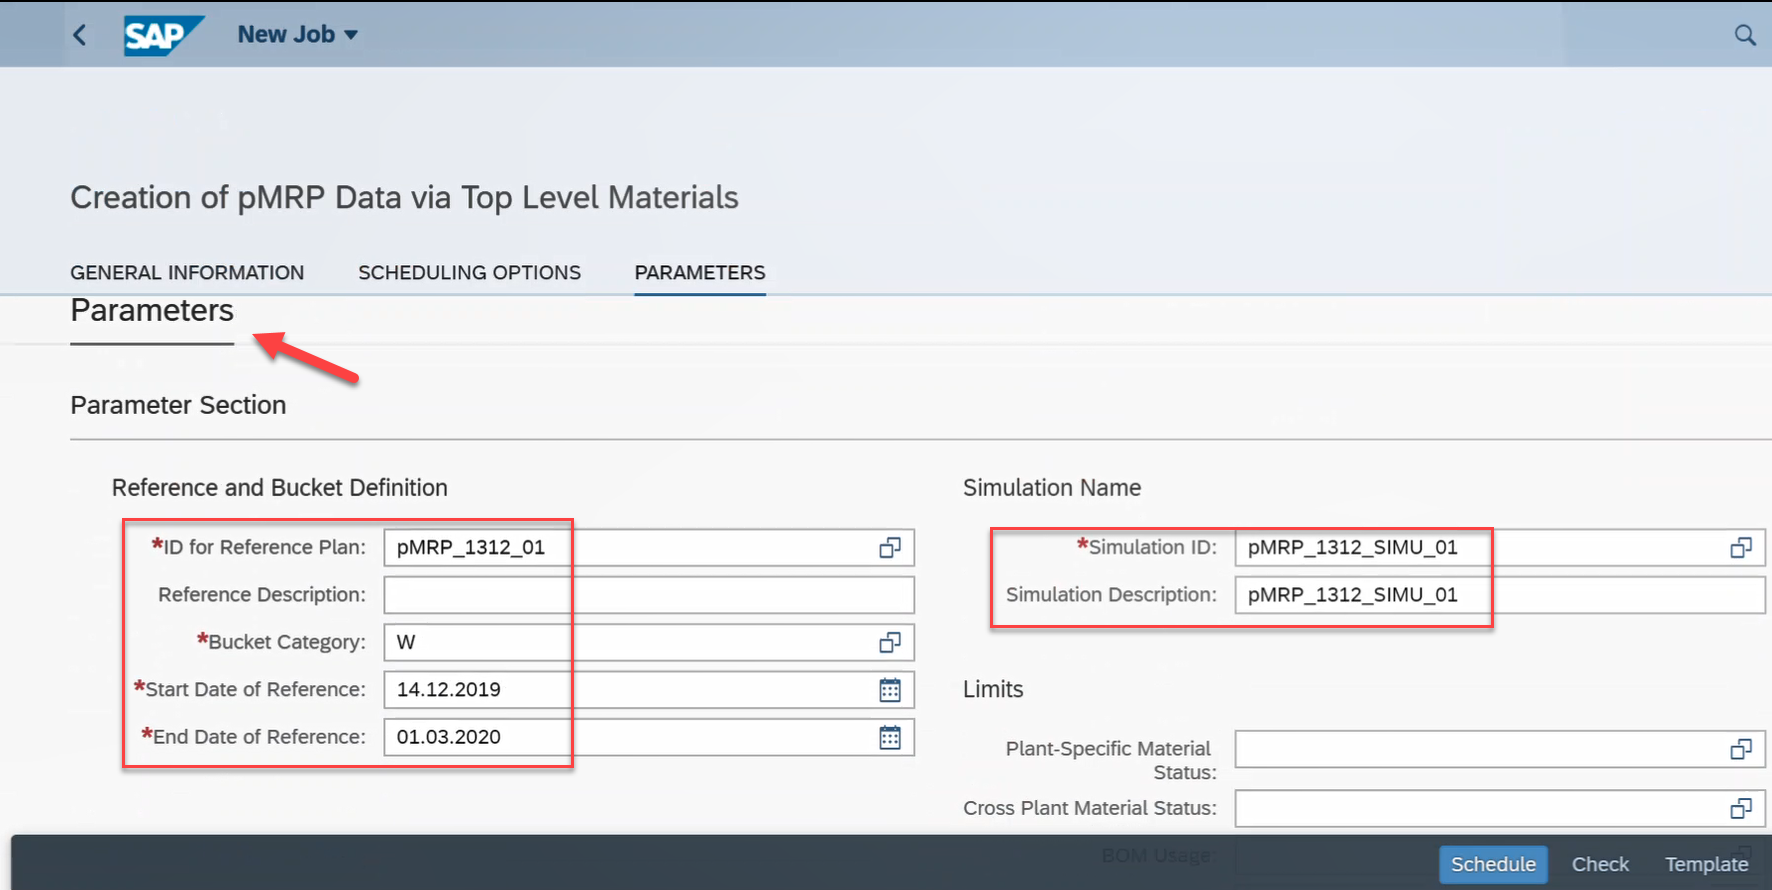Open value help for Simulation ID

pyautogui.click(x=1740, y=548)
